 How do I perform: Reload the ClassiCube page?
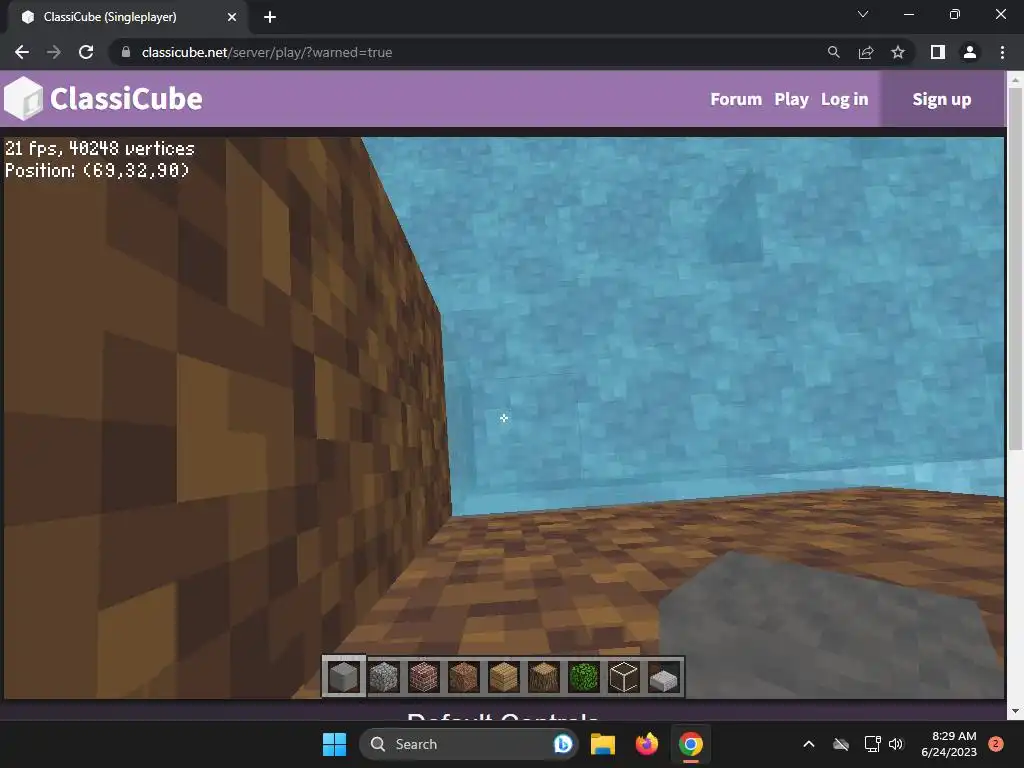pos(86,52)
